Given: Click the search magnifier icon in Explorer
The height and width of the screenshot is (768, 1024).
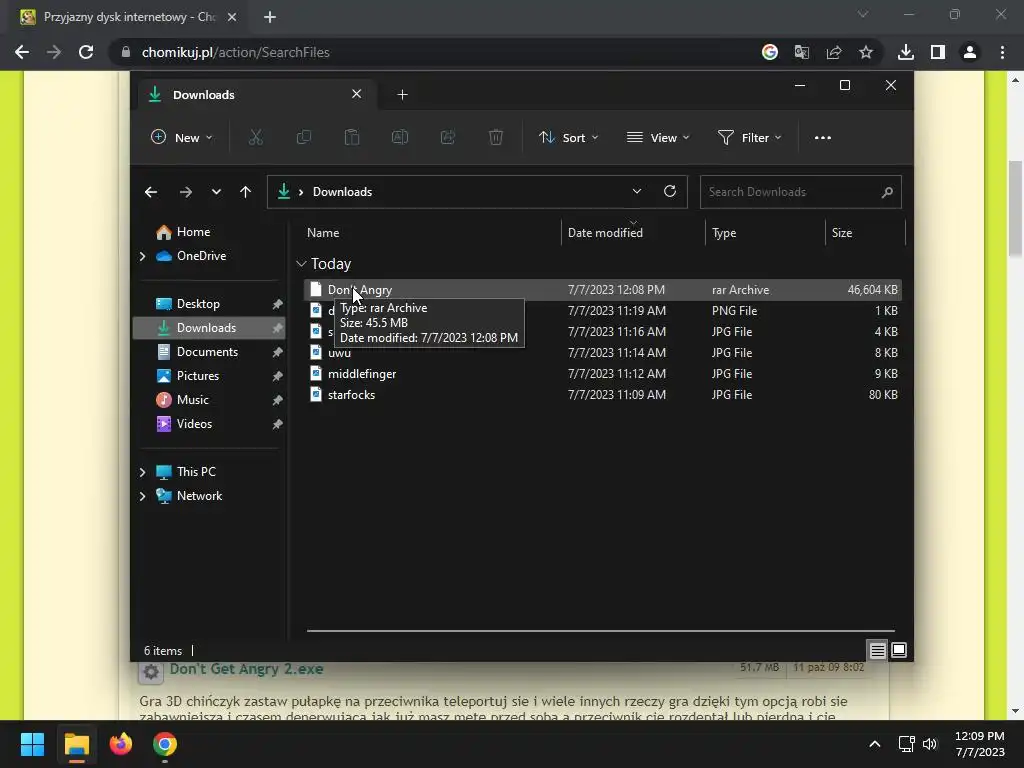Looking at the screenshot, I should point(887,192).
